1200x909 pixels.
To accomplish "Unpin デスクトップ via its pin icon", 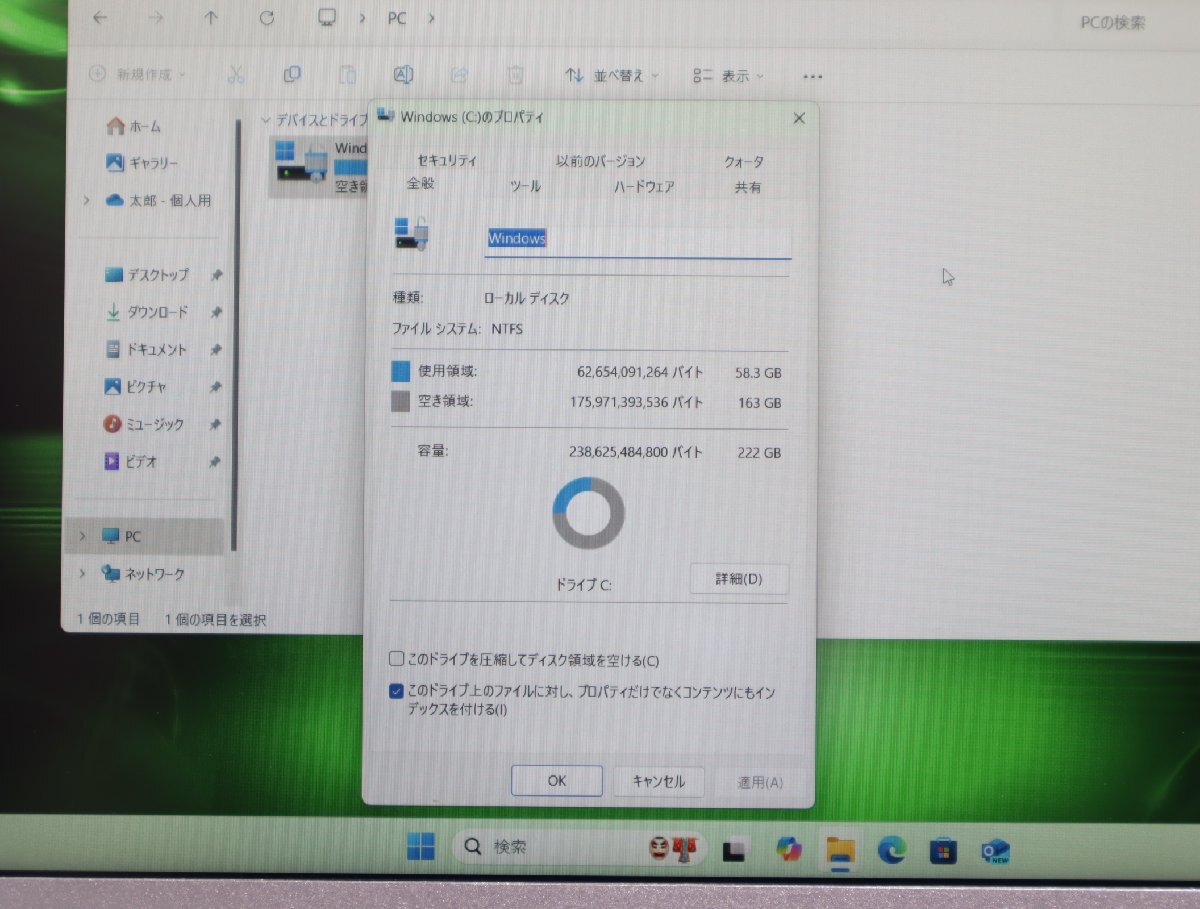I will (x=216, y=275).
